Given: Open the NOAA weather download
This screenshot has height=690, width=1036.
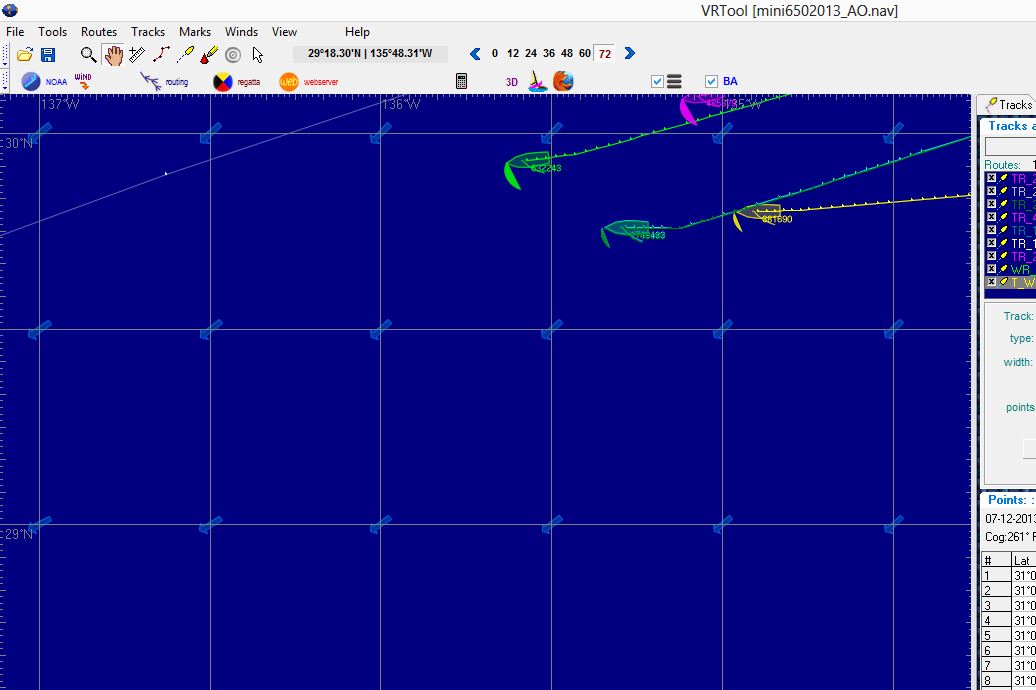Looking at the screenshot, I should coord(44,81).
